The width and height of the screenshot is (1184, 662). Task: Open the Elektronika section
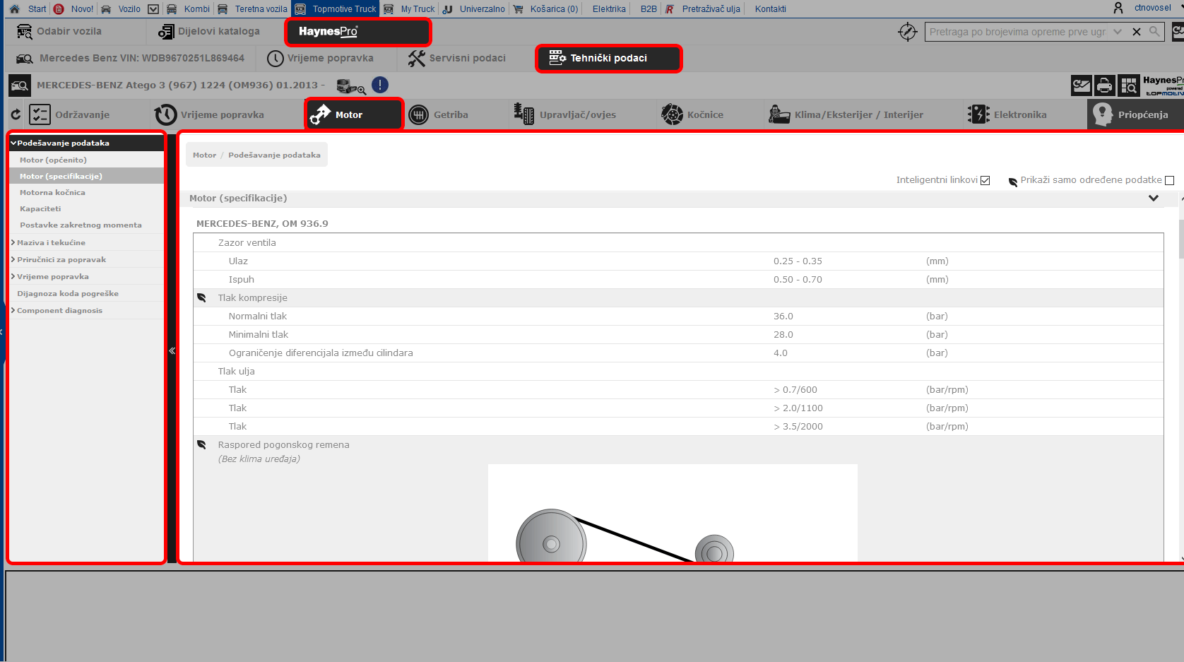click(x=1007, y=115)
